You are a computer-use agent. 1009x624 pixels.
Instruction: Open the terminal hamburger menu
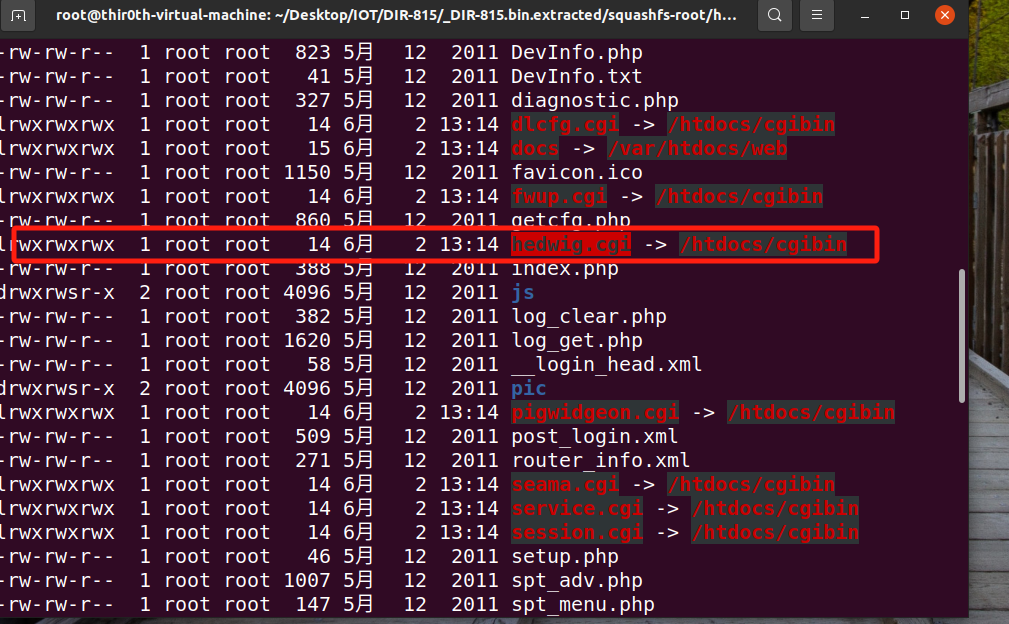pos(817,15)
